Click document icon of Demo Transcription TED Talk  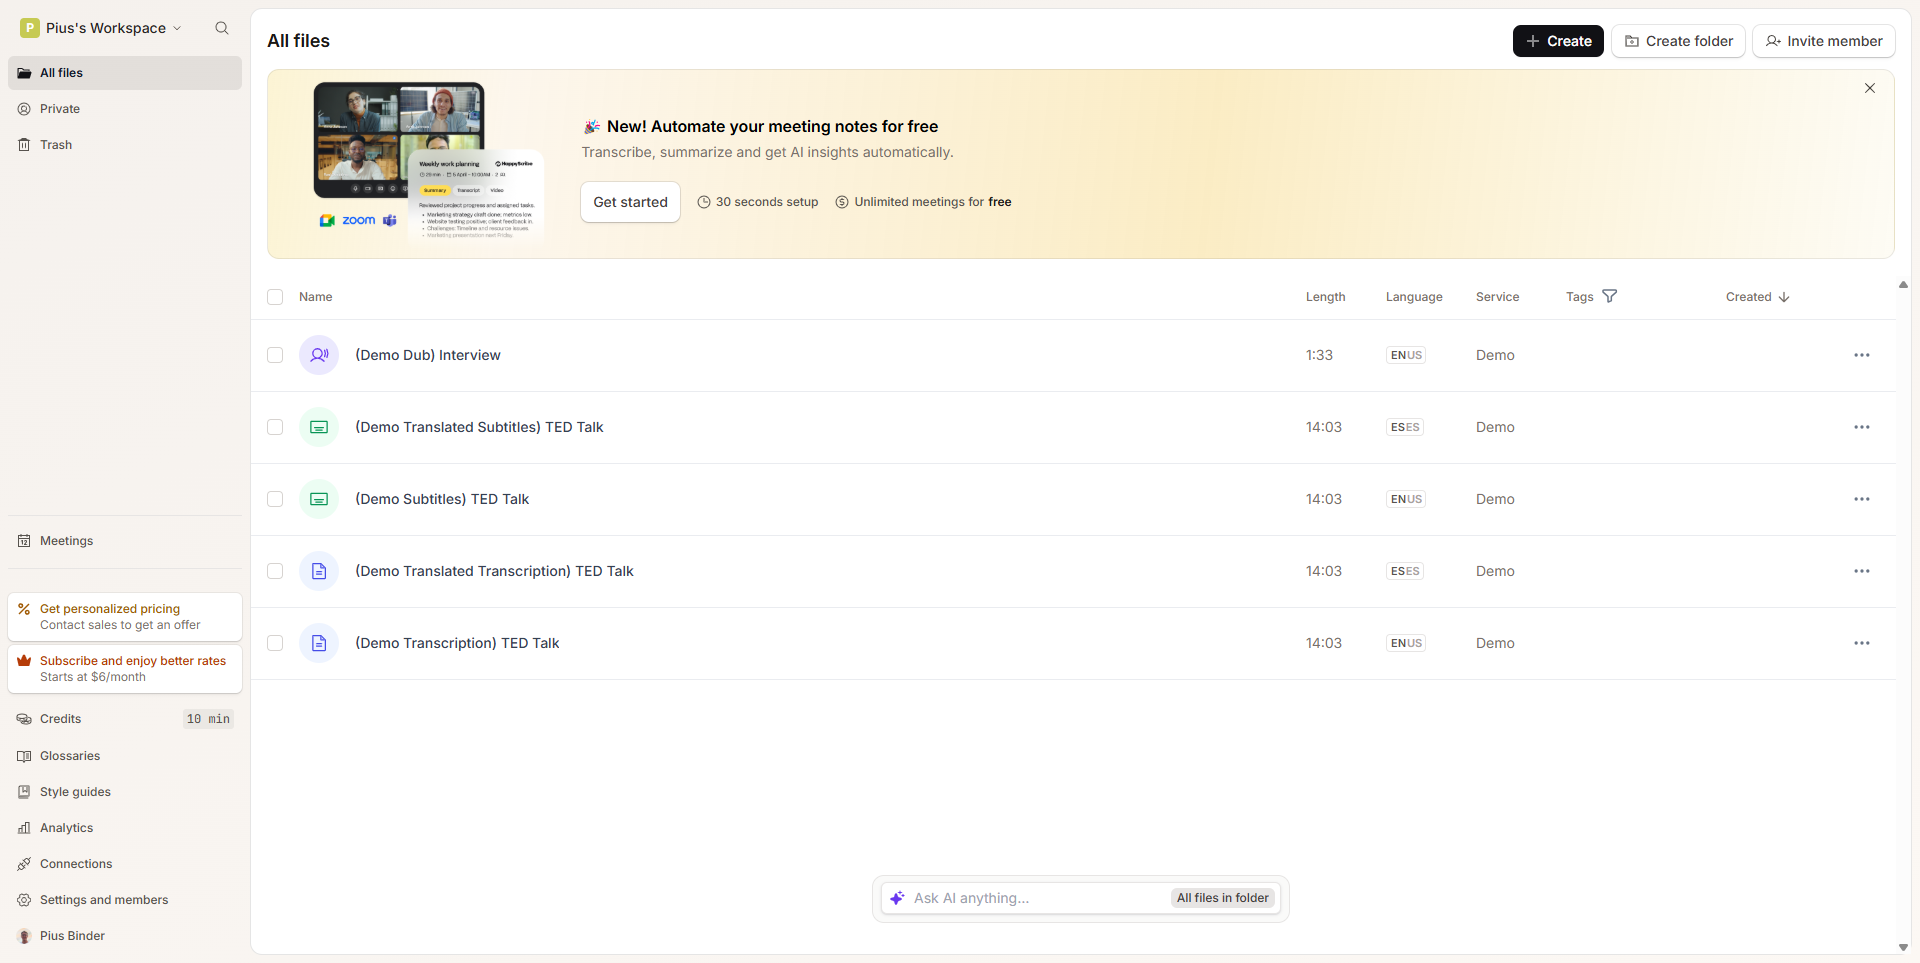tap(319, 643)
